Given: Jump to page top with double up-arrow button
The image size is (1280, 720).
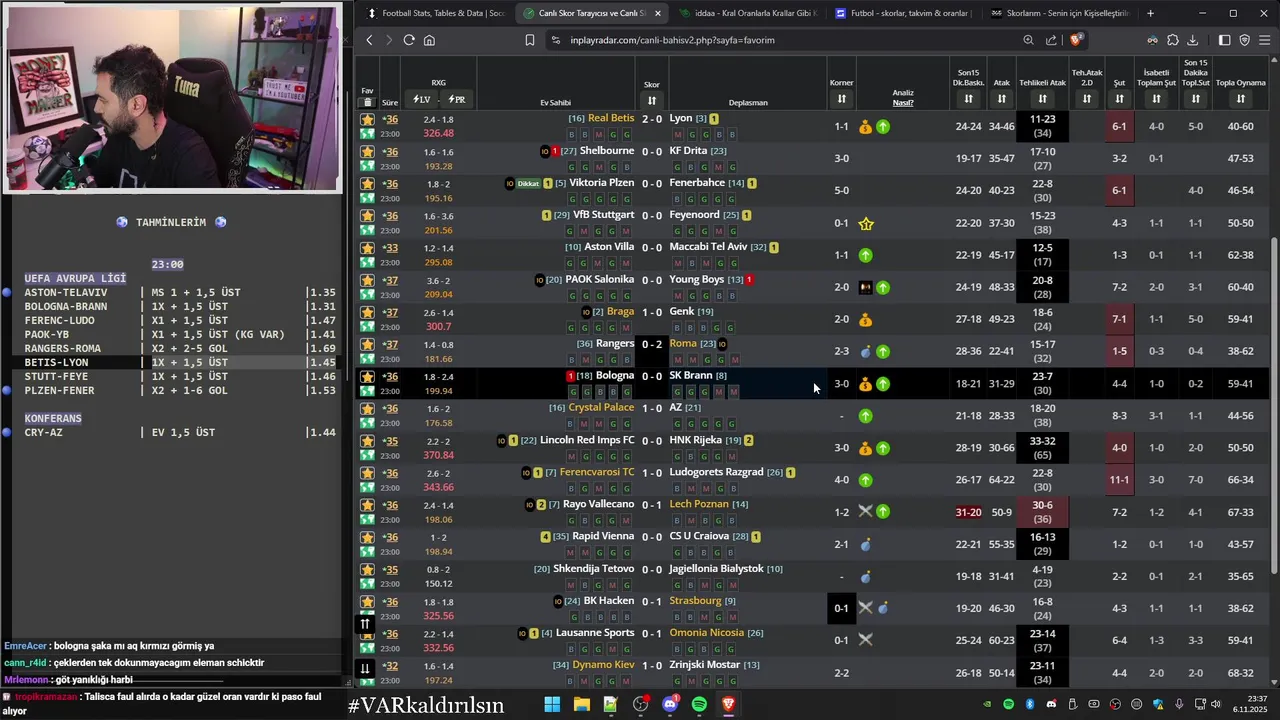Looking at the screenshot, I should tap(365, 624).
